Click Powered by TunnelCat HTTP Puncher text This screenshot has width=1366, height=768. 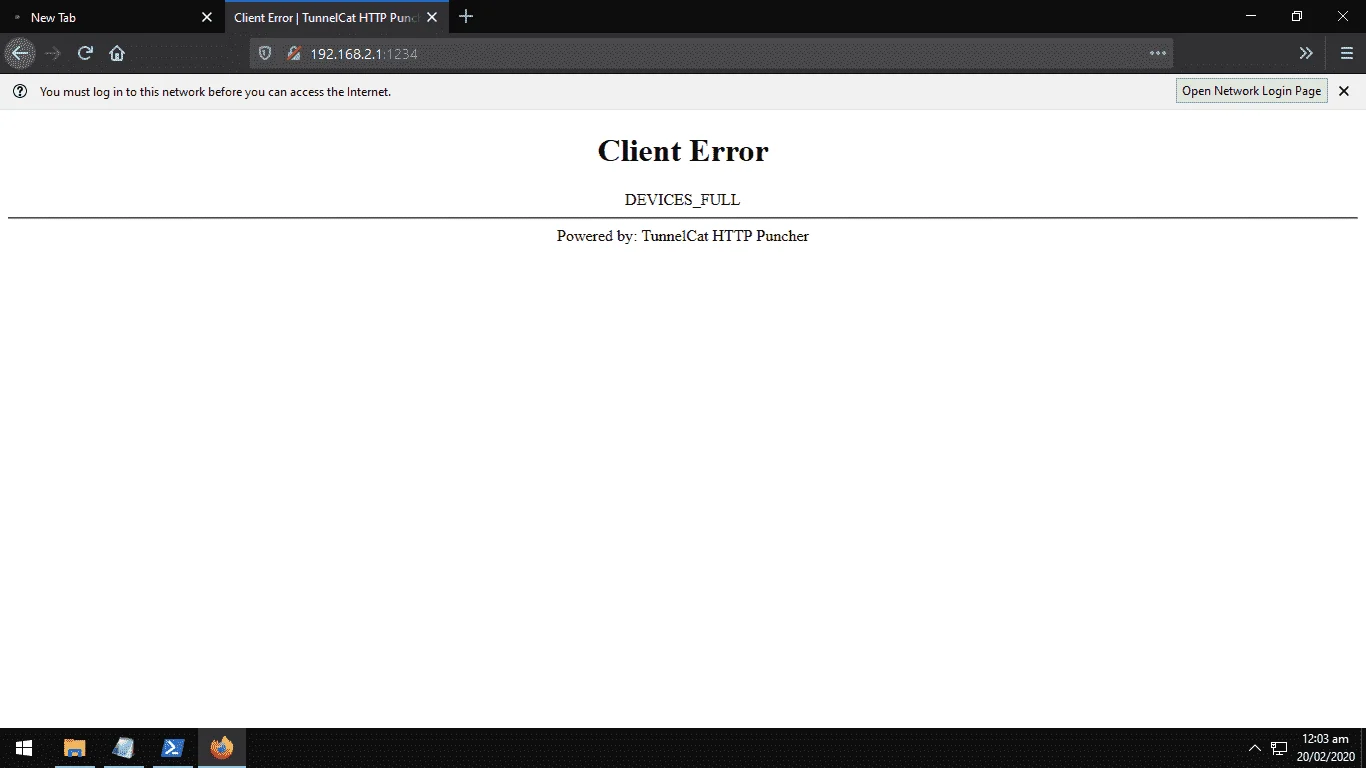[683, 236]
